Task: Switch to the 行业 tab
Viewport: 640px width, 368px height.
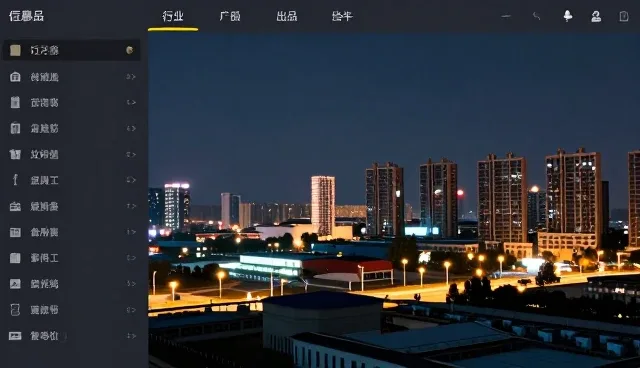Action: (173, 16)
